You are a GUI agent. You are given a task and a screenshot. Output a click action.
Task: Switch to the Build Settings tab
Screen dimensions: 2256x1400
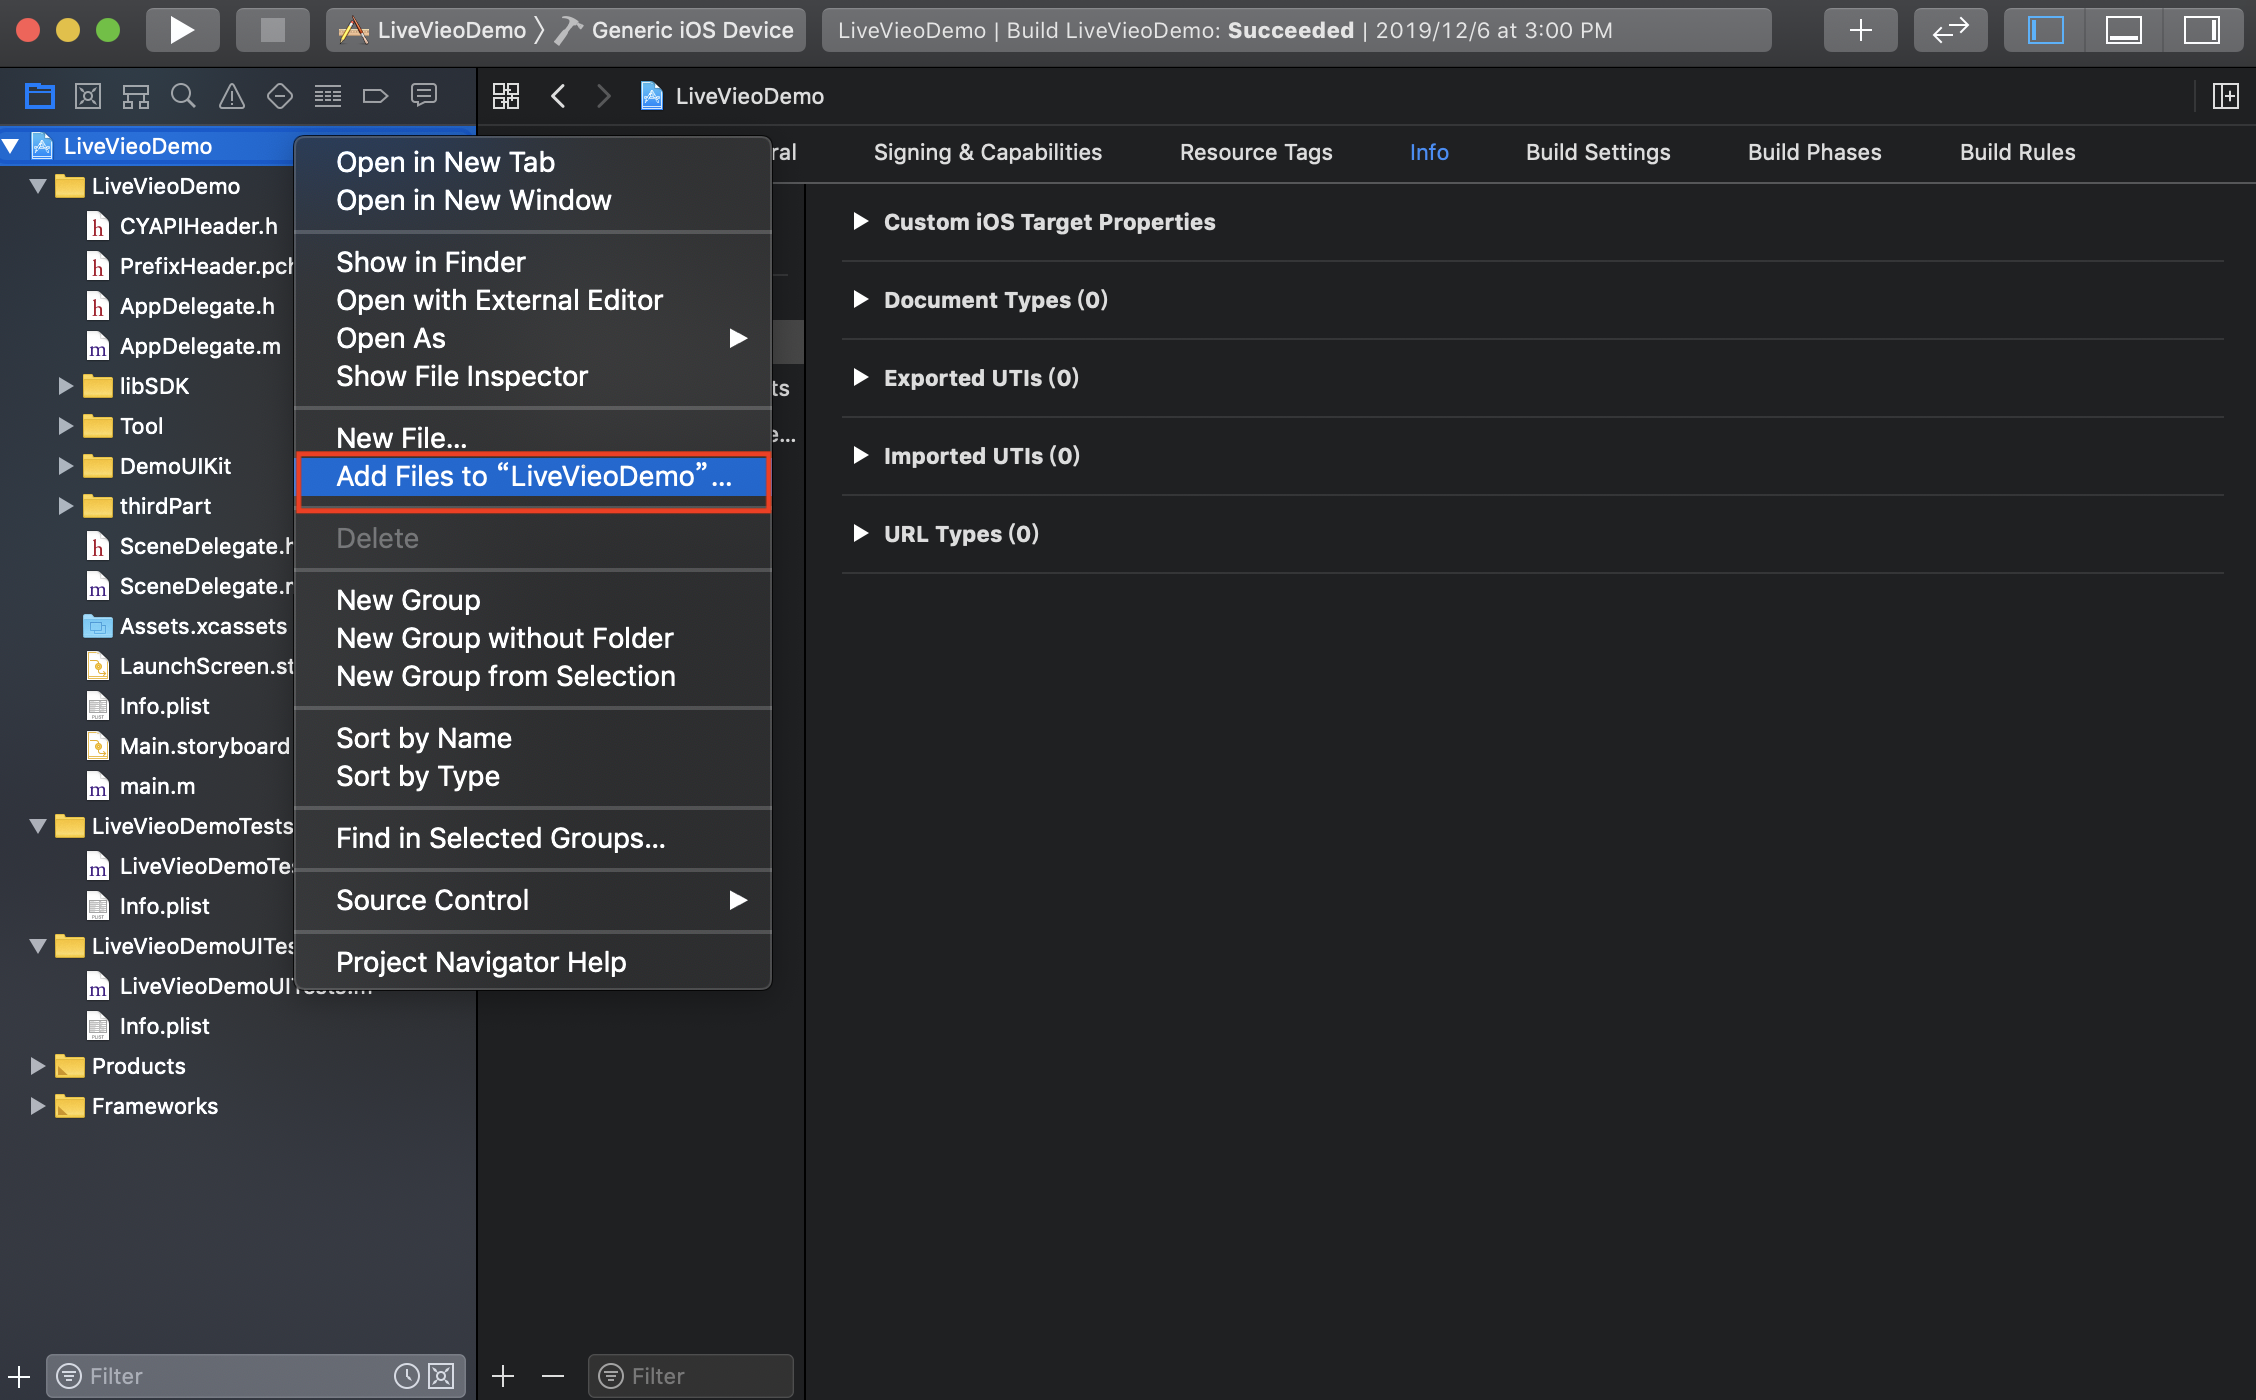pos(1597,152)
